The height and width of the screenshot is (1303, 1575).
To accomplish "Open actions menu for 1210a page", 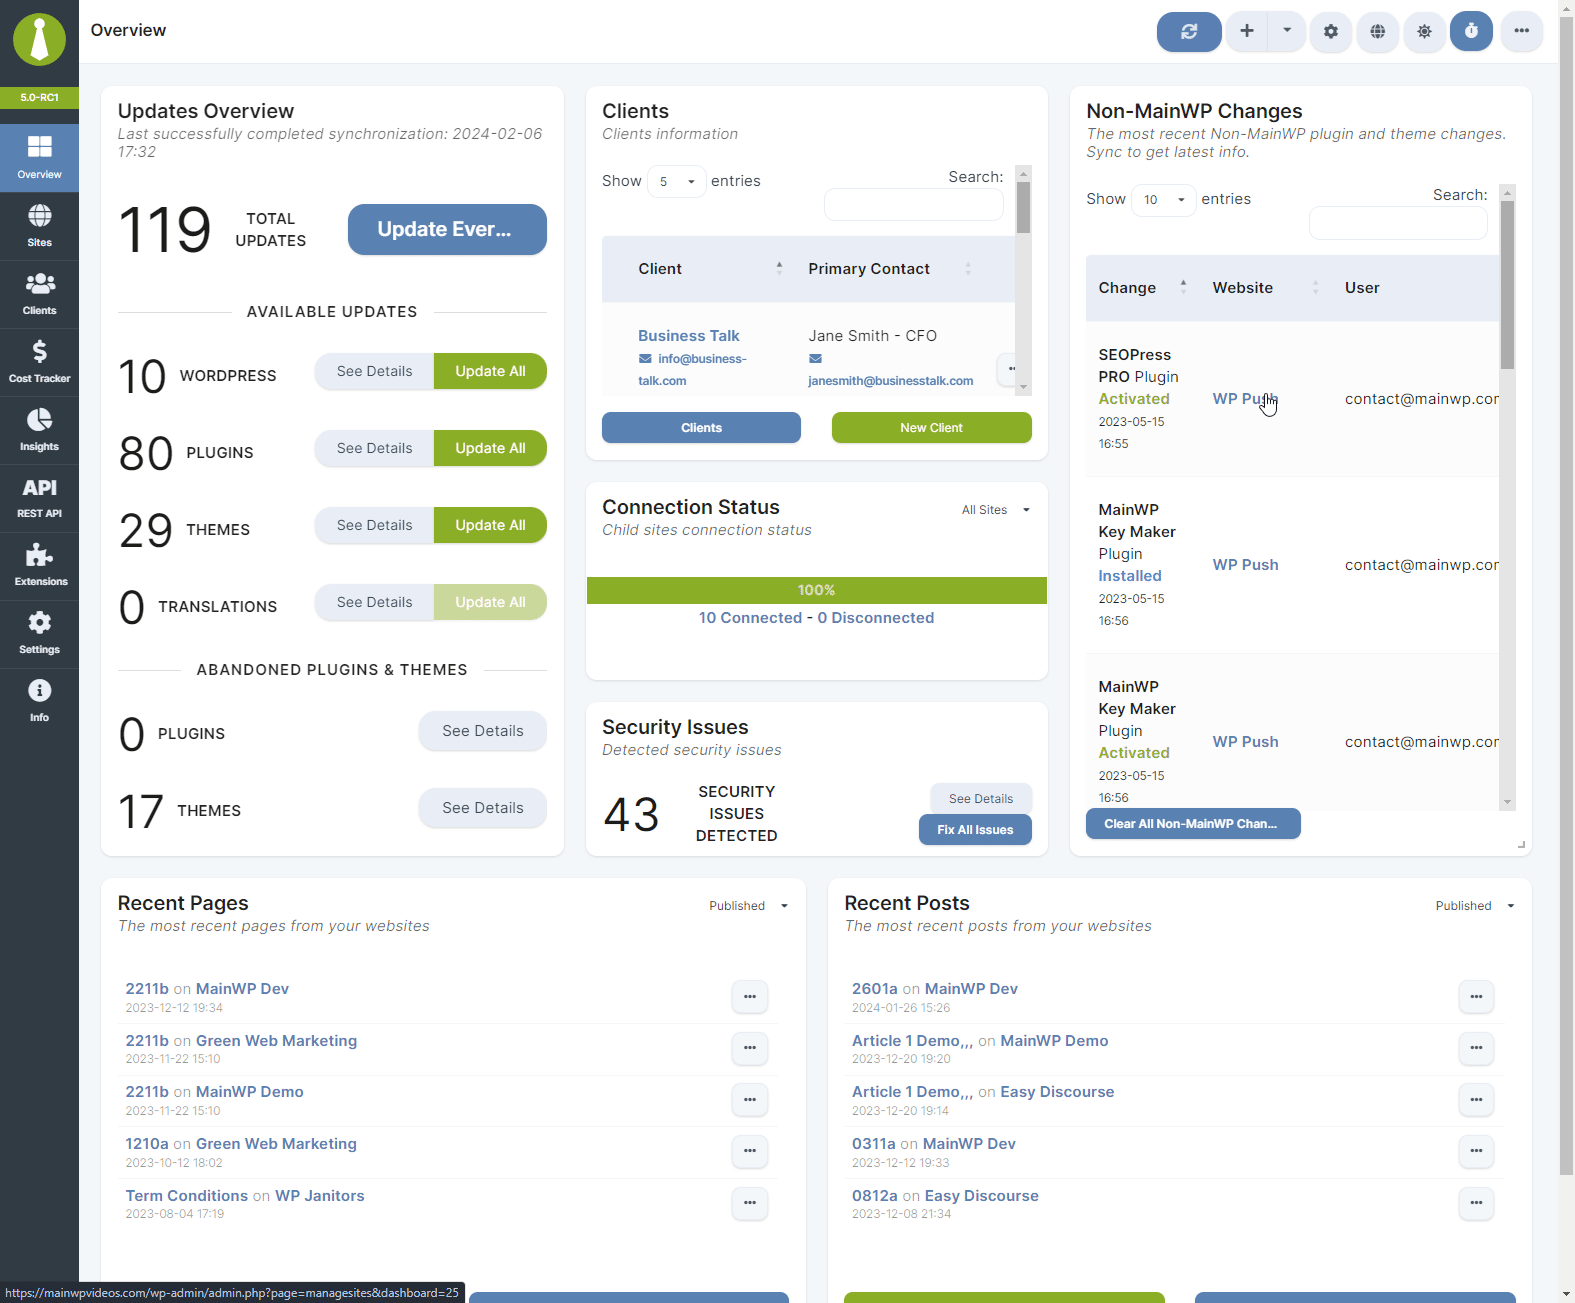I will (x=750, y=1151).
